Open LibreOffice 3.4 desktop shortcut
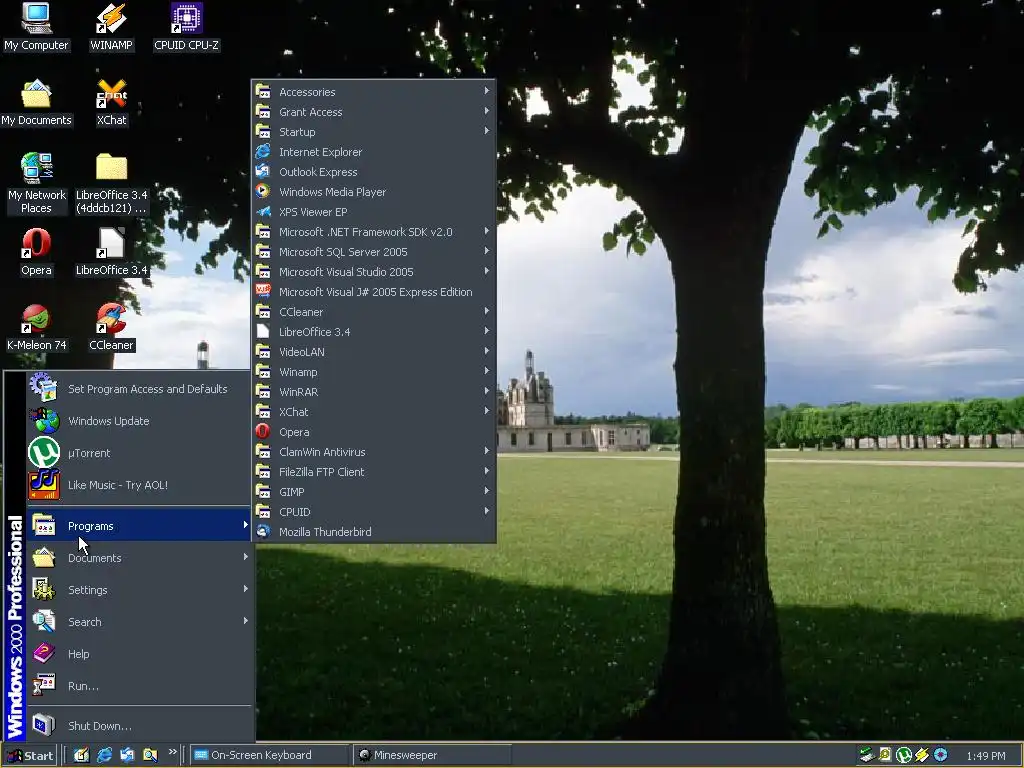Image resolution: width=1024 pixels, height=768 pixels. (x=112, y=252)
